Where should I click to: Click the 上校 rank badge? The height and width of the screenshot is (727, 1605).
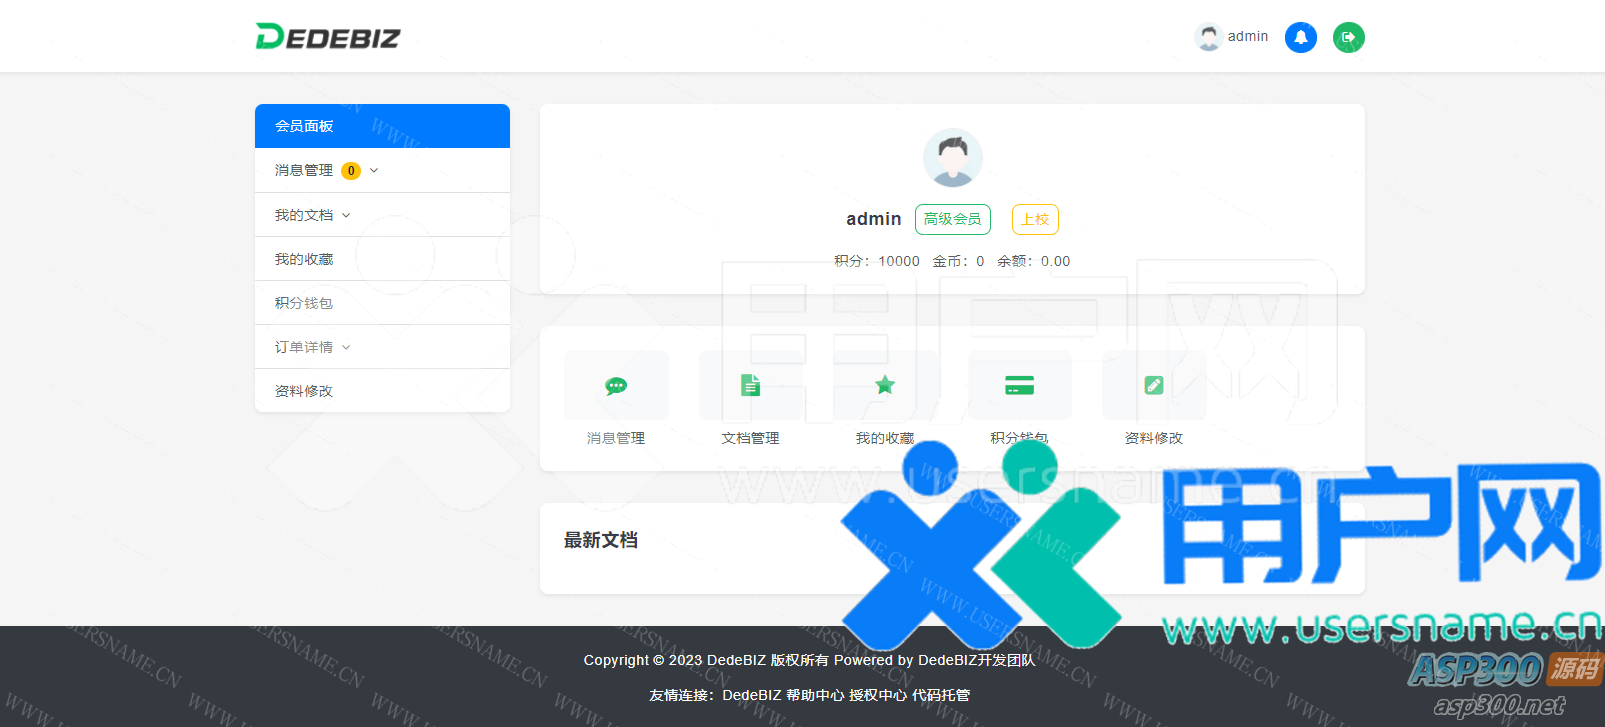point(1034,219)
